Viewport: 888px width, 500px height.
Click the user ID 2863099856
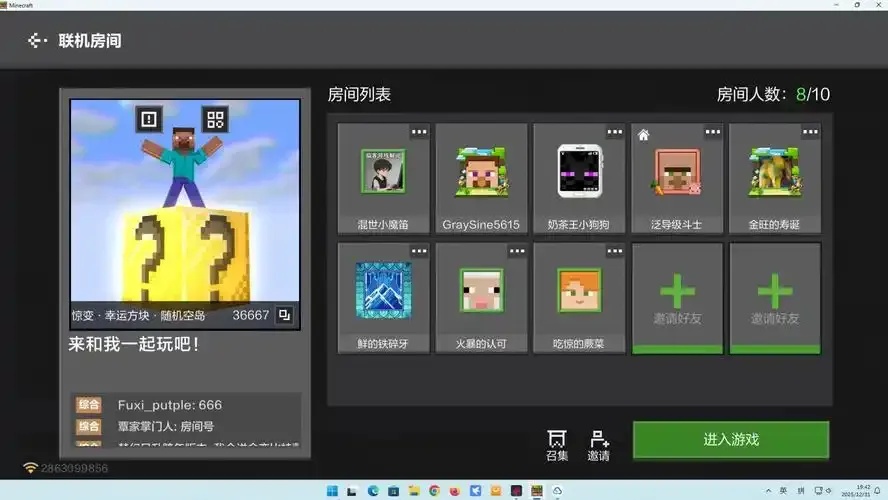click(74, 468)
